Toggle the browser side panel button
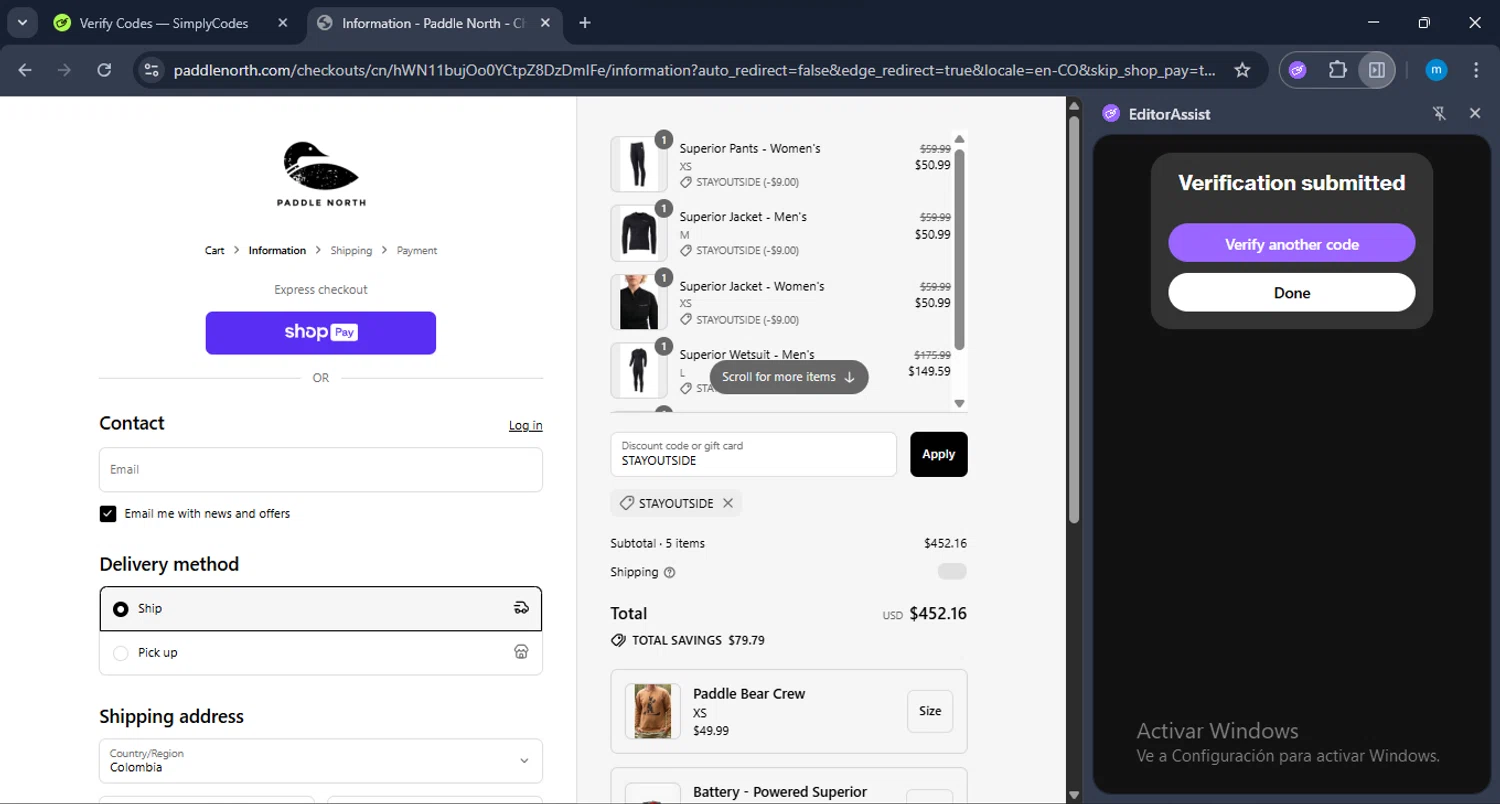 [1377, 70]
